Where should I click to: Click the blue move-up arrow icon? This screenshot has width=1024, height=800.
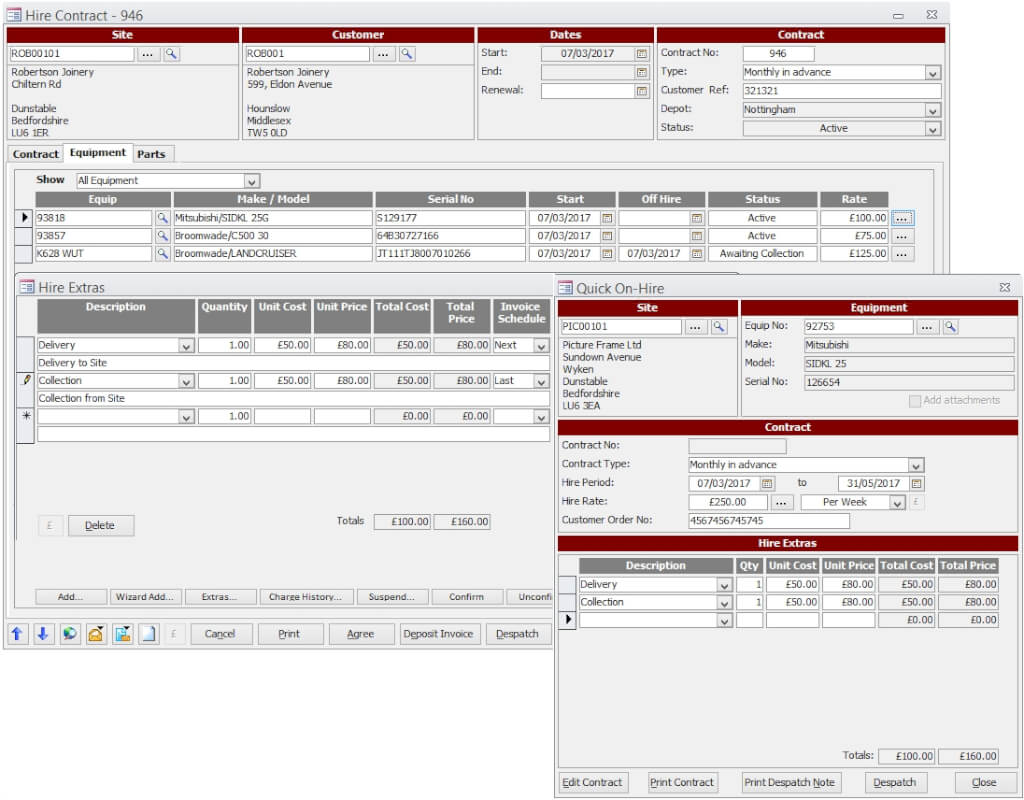coord(17,633)
